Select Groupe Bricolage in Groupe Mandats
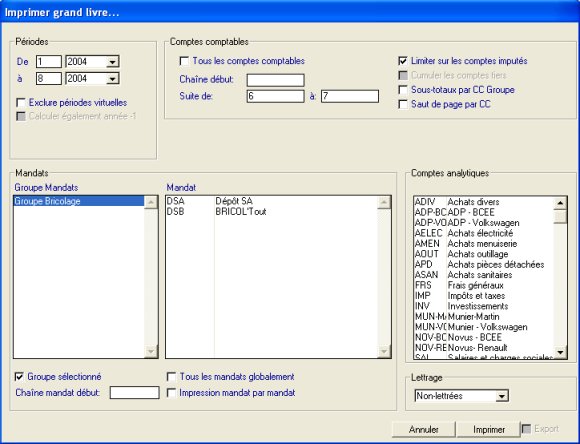This screenshot has height=444, width=580. pos(79,201)
